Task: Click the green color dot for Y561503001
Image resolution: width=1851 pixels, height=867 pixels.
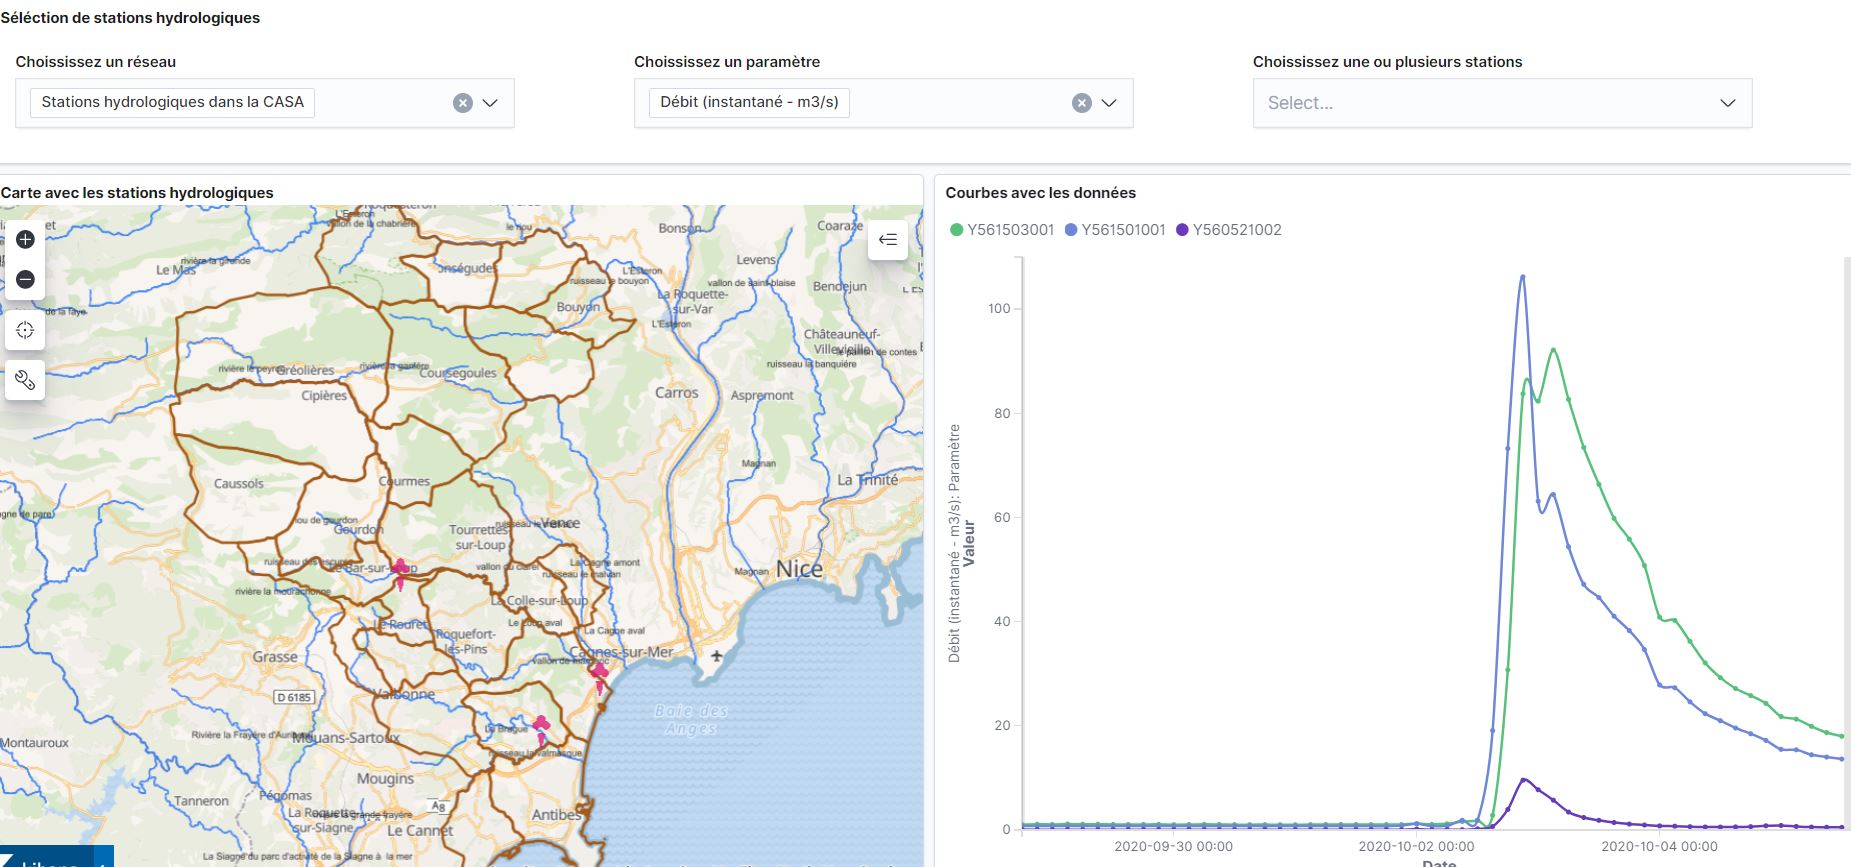Action: [956, 230]
